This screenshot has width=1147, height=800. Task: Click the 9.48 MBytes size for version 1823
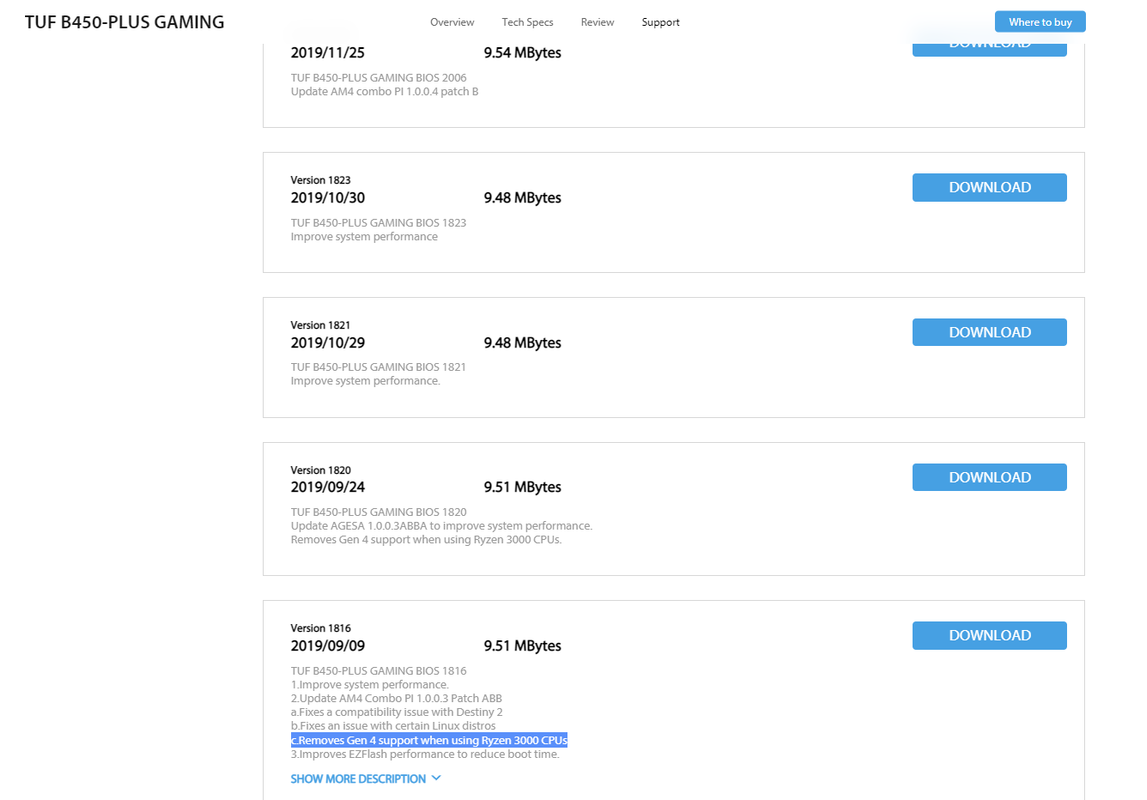click(x=522, y=197)
